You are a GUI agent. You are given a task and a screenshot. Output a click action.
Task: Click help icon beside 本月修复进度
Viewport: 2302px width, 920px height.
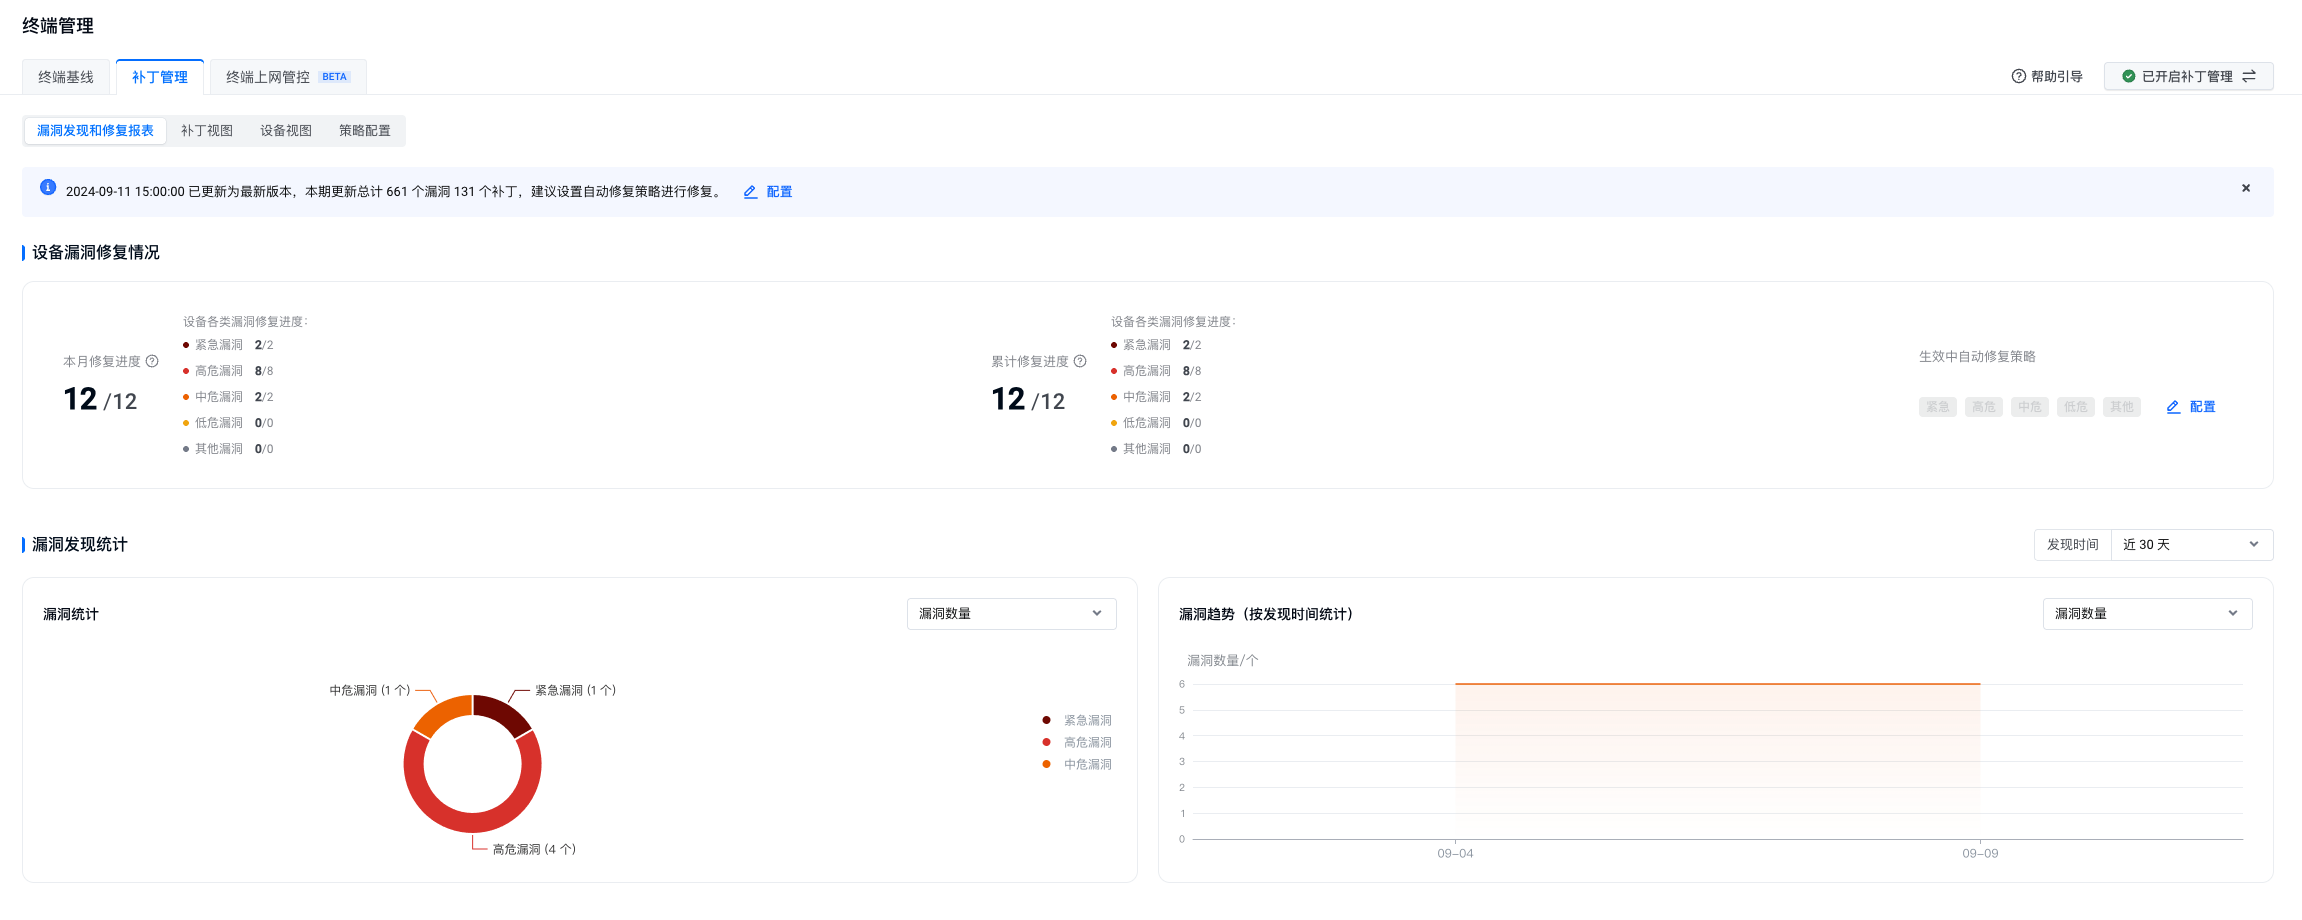click(152, 362)
